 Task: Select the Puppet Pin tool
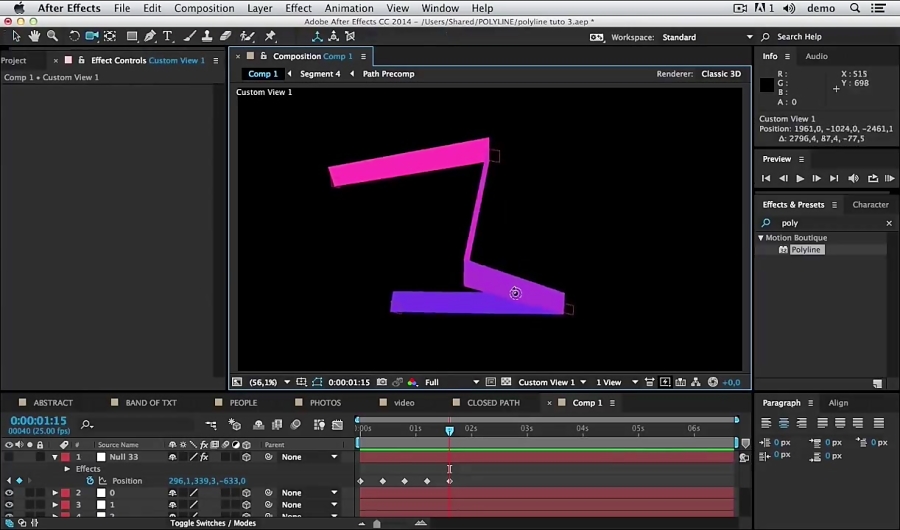pos(270,36)
